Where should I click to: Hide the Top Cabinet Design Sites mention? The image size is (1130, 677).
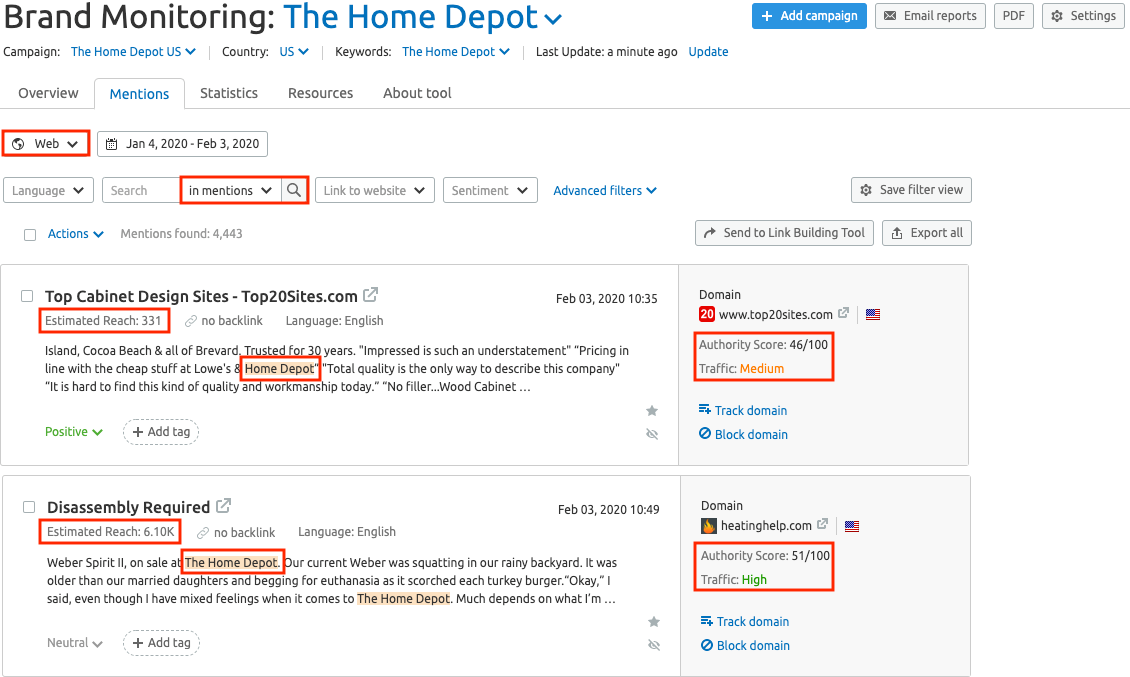[x=652, y=434]
